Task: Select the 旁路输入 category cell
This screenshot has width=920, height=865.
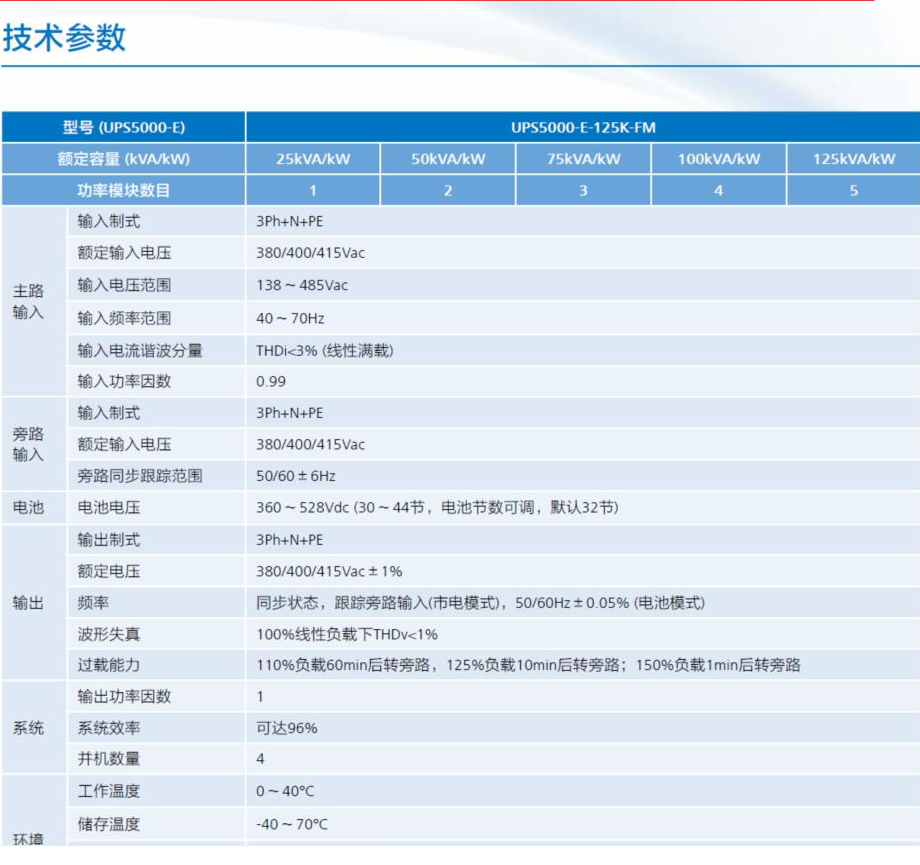Action: tap(33, 444)
